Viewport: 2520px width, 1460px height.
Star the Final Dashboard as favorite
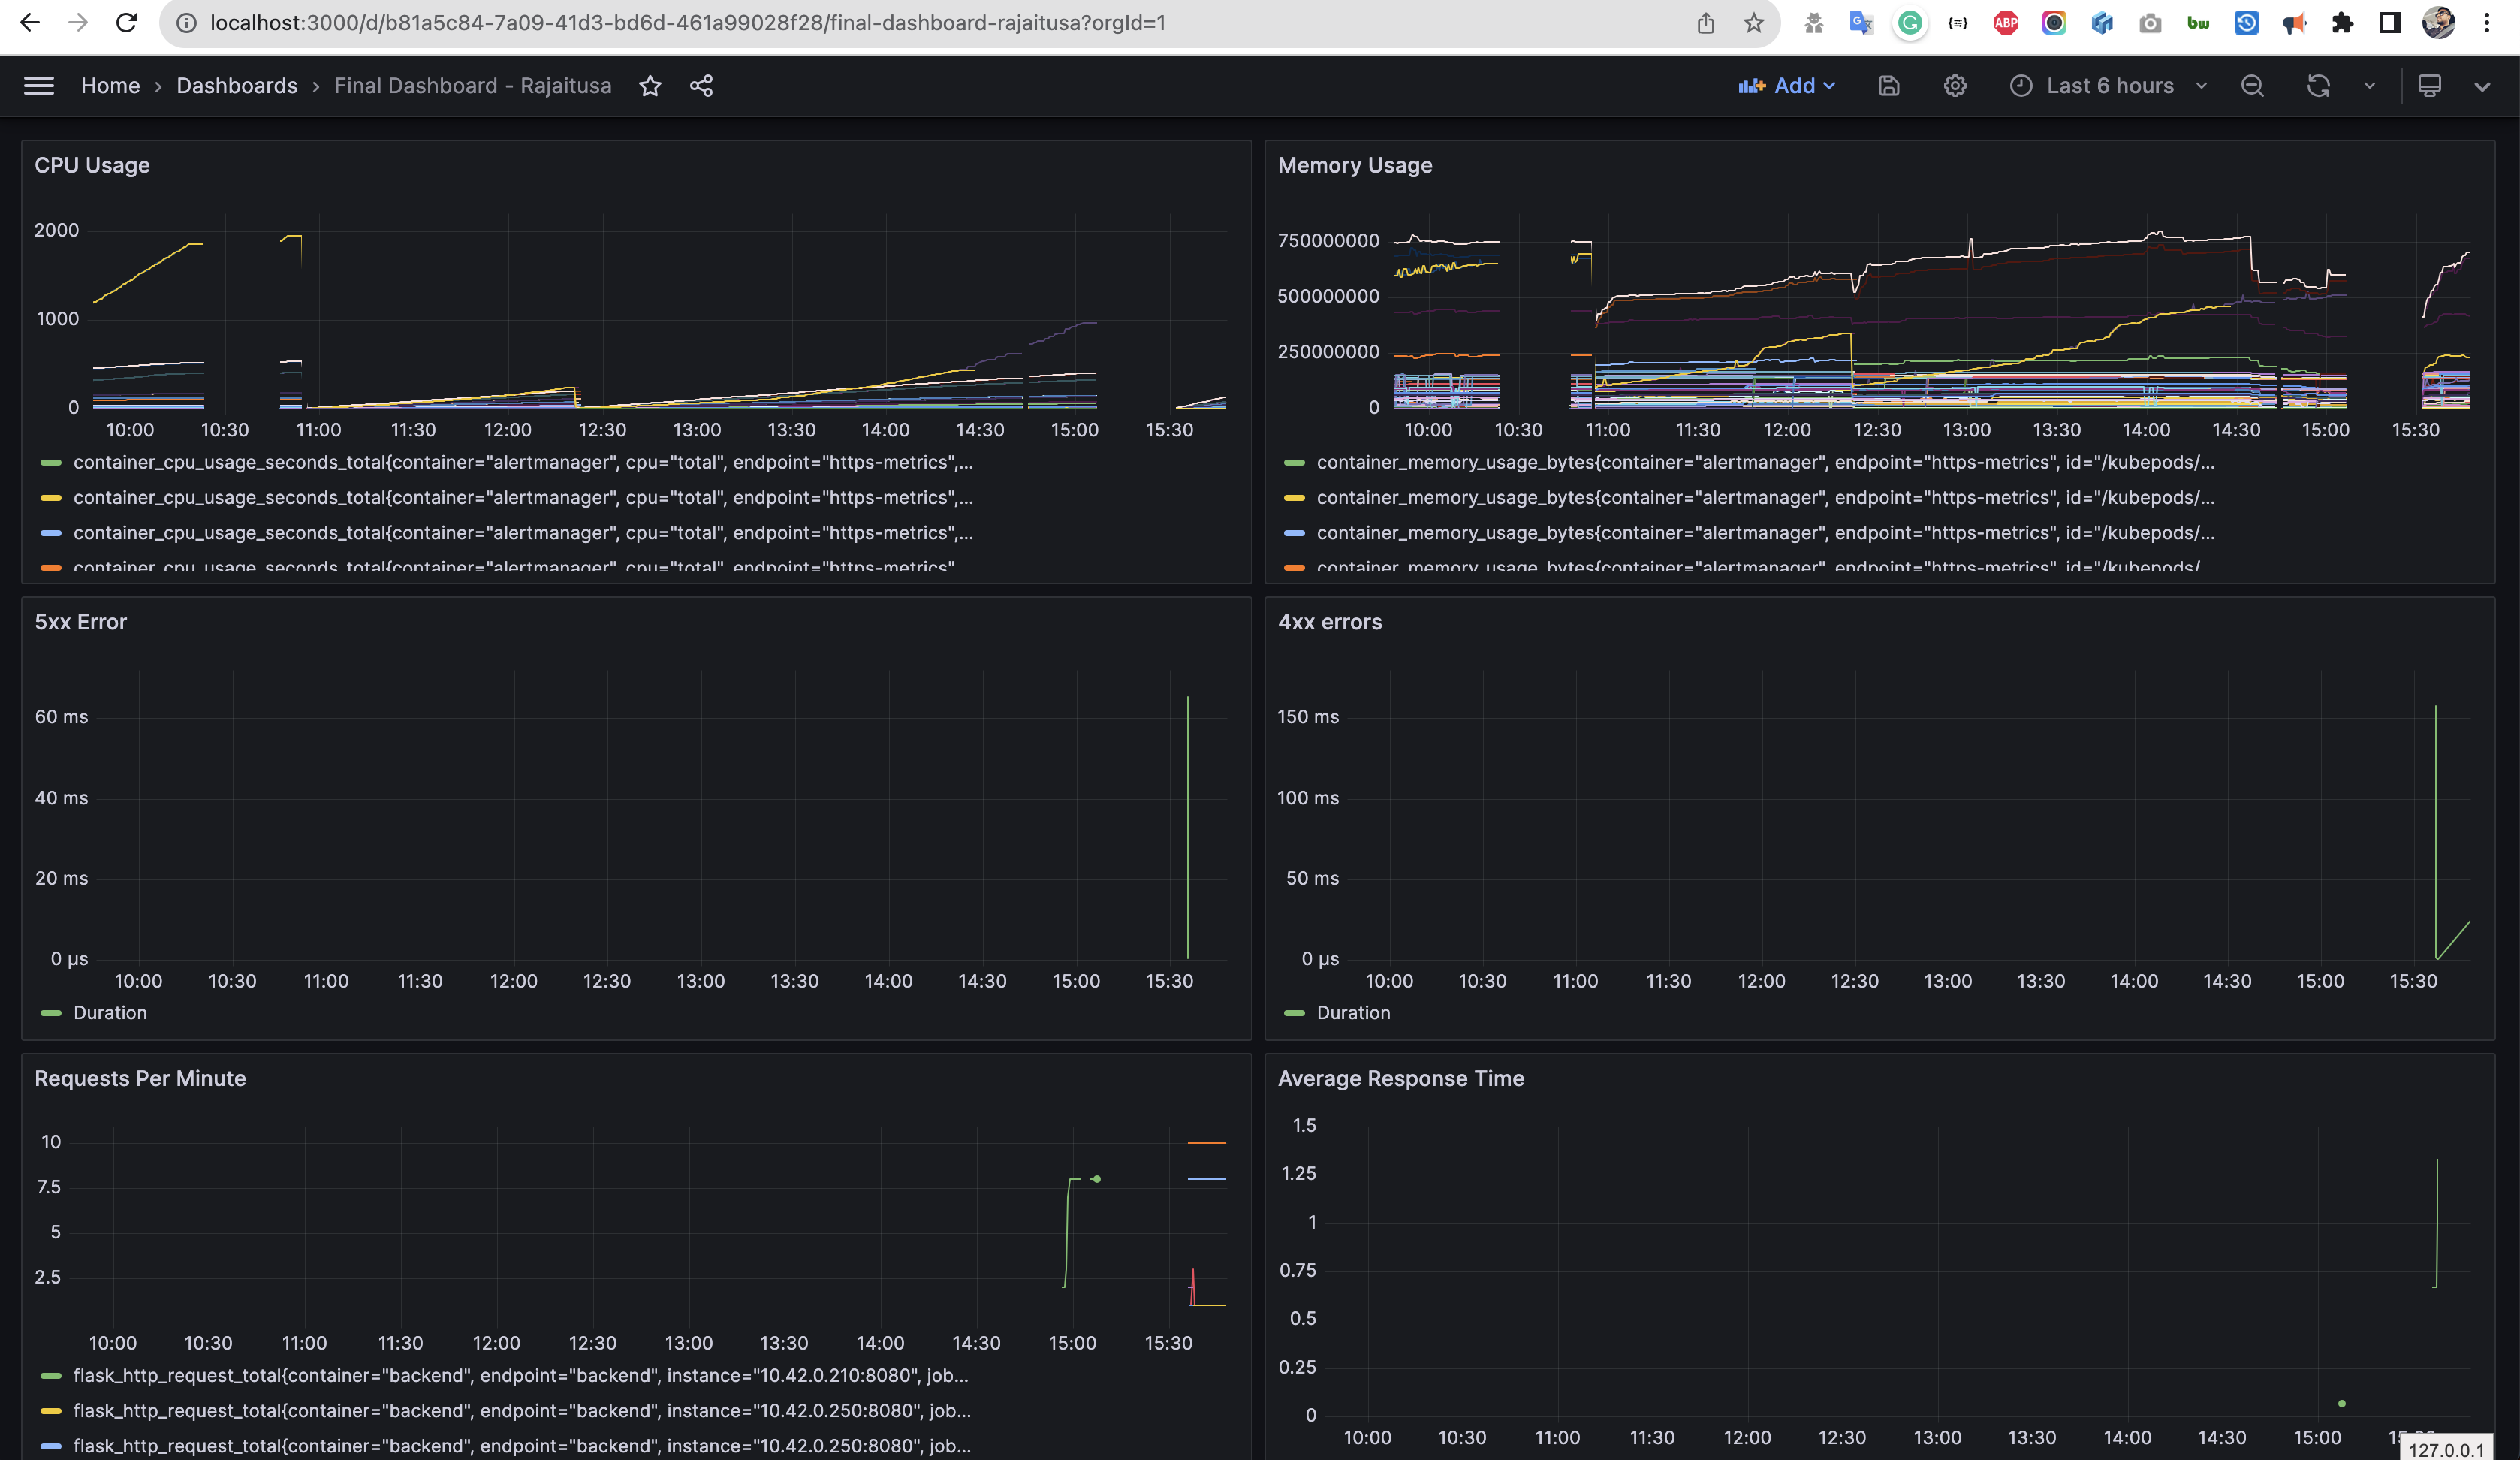coord(650,86)
